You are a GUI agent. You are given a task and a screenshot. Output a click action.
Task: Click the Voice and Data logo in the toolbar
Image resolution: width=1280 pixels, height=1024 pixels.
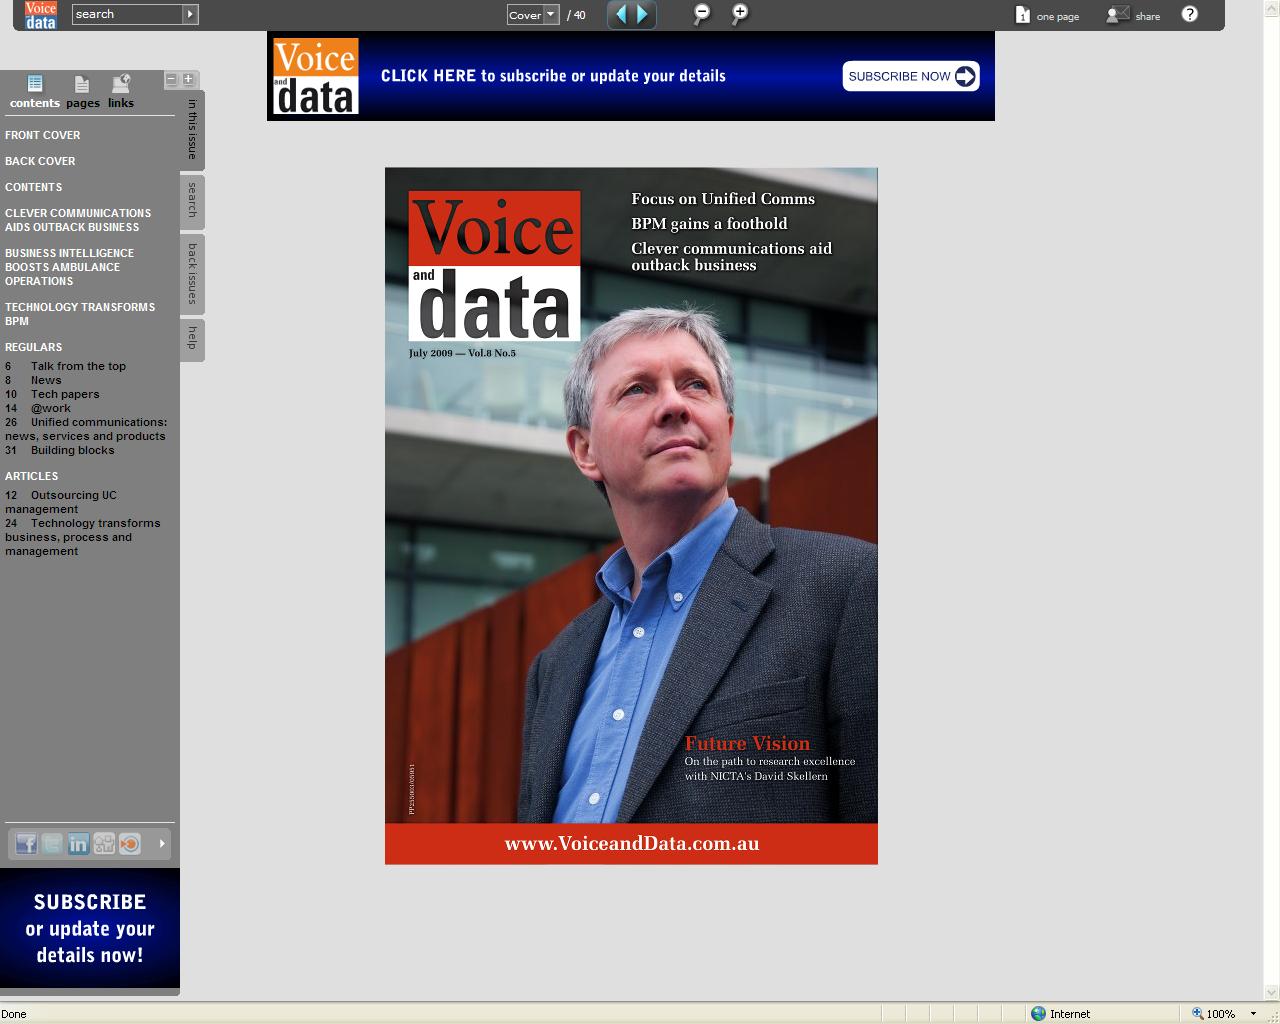(40, 15)
